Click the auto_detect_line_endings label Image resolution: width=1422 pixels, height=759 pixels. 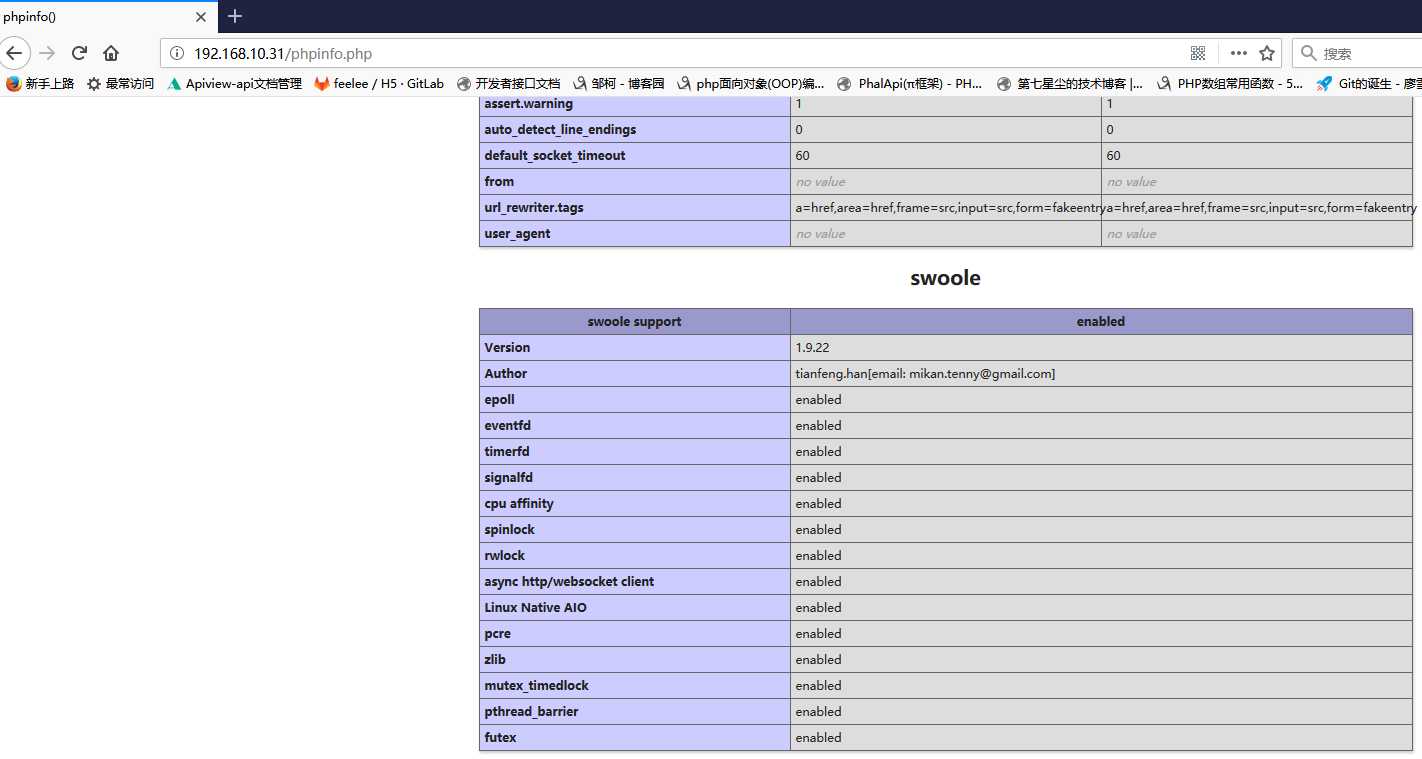tap(560, 129)
